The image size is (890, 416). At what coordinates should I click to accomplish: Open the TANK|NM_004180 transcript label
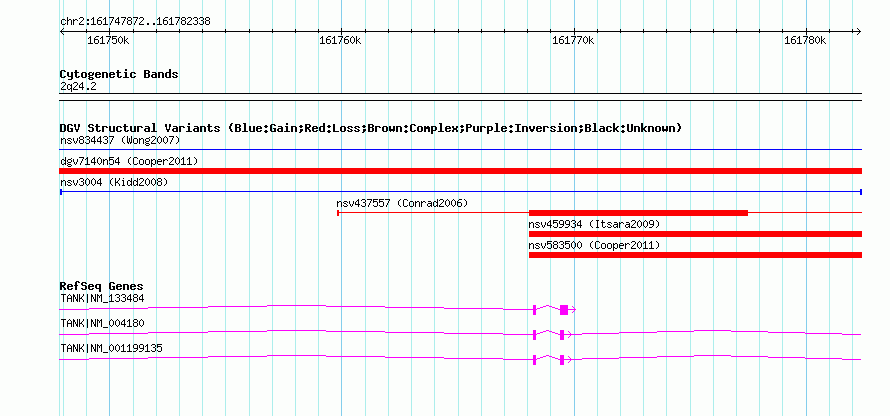point(102,323)
